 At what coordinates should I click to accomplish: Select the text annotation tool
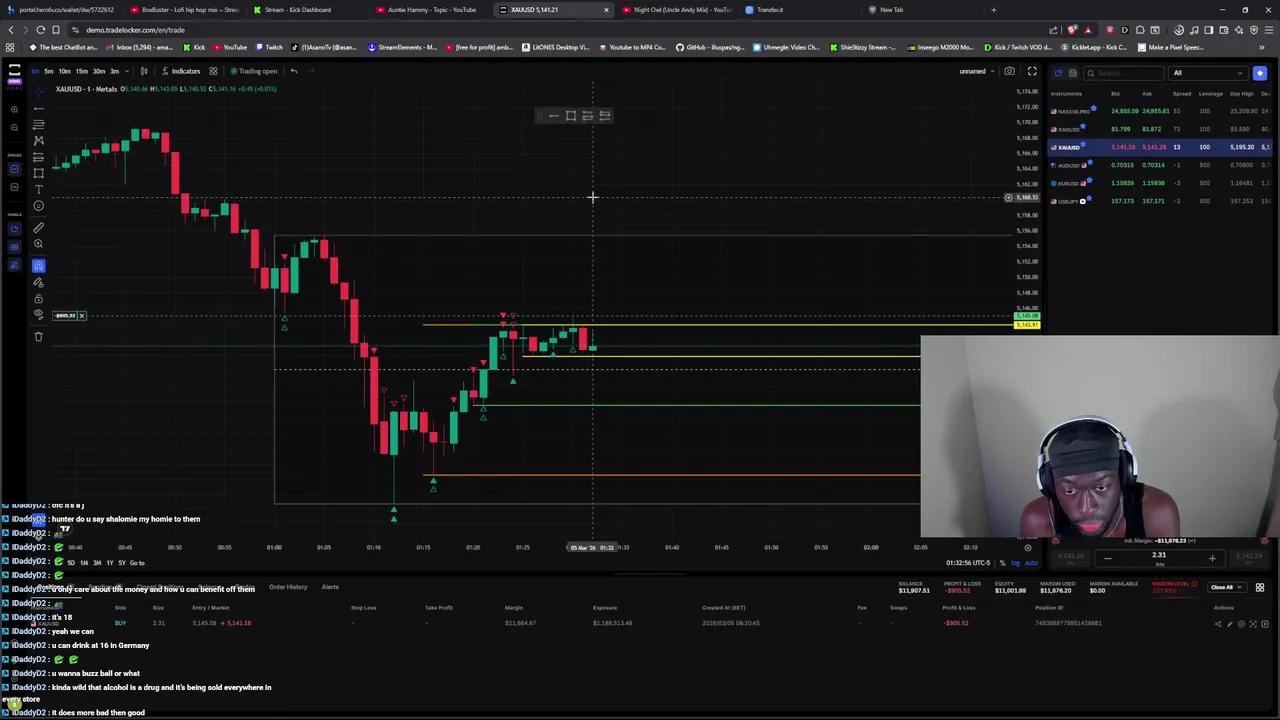(x=38, y=189)
